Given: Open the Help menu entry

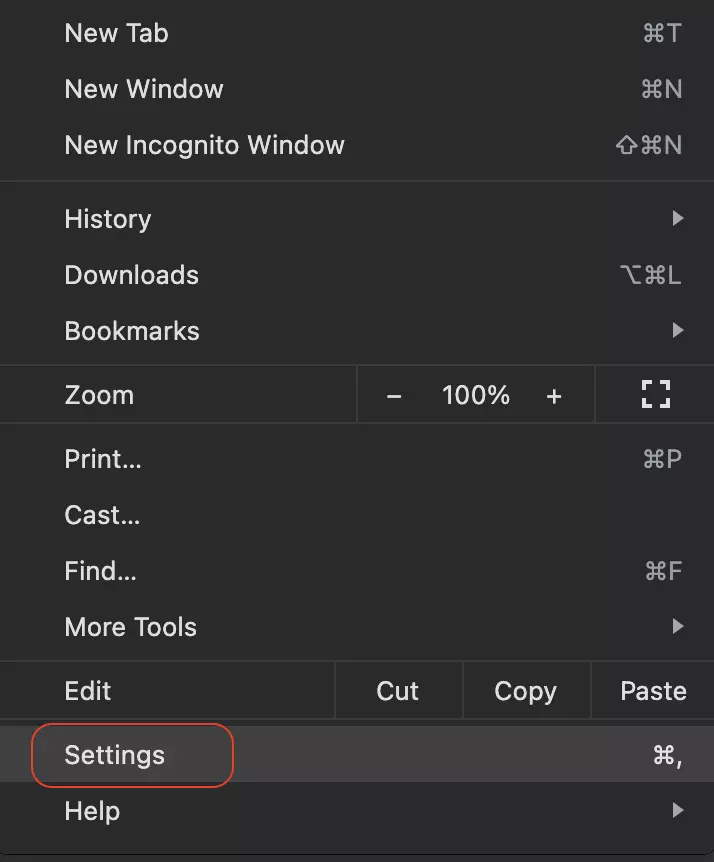Looking at the screenshot, I should (92, 811).
